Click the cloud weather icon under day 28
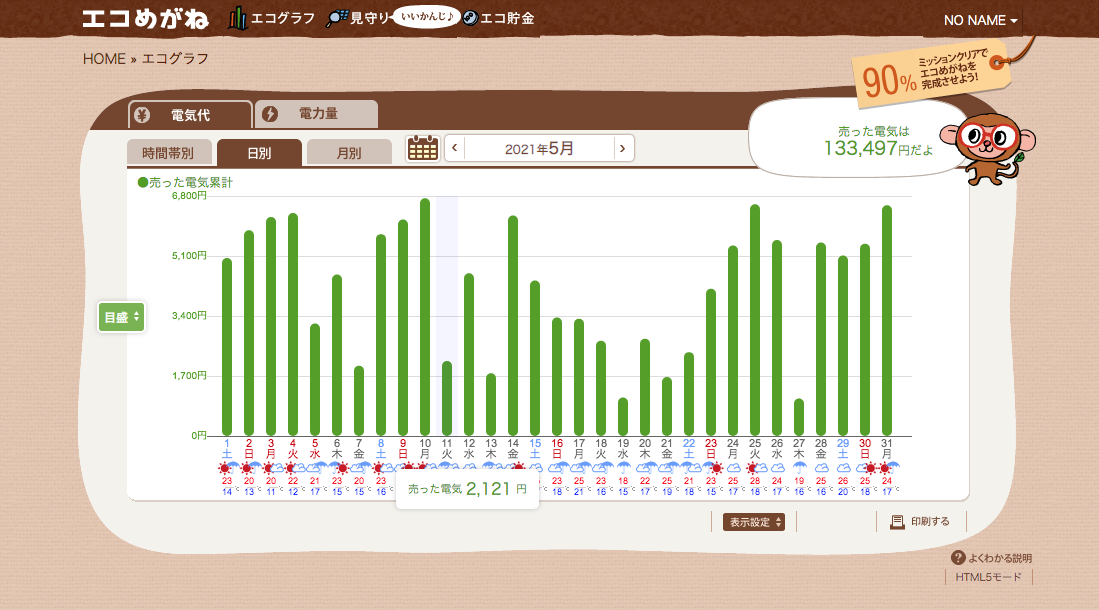 [x=821, y=468]
